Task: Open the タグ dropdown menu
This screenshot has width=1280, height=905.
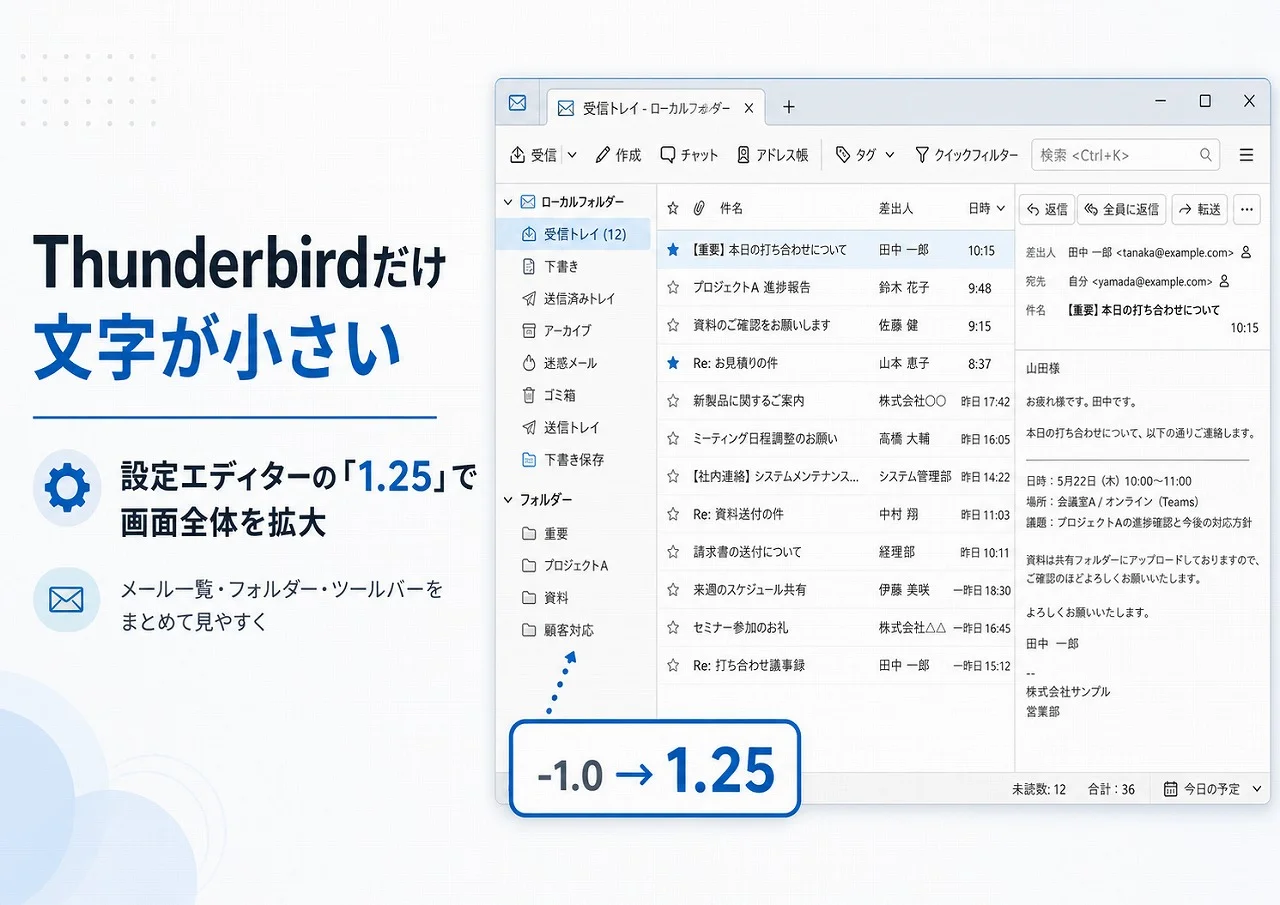Action: [865, 155]
